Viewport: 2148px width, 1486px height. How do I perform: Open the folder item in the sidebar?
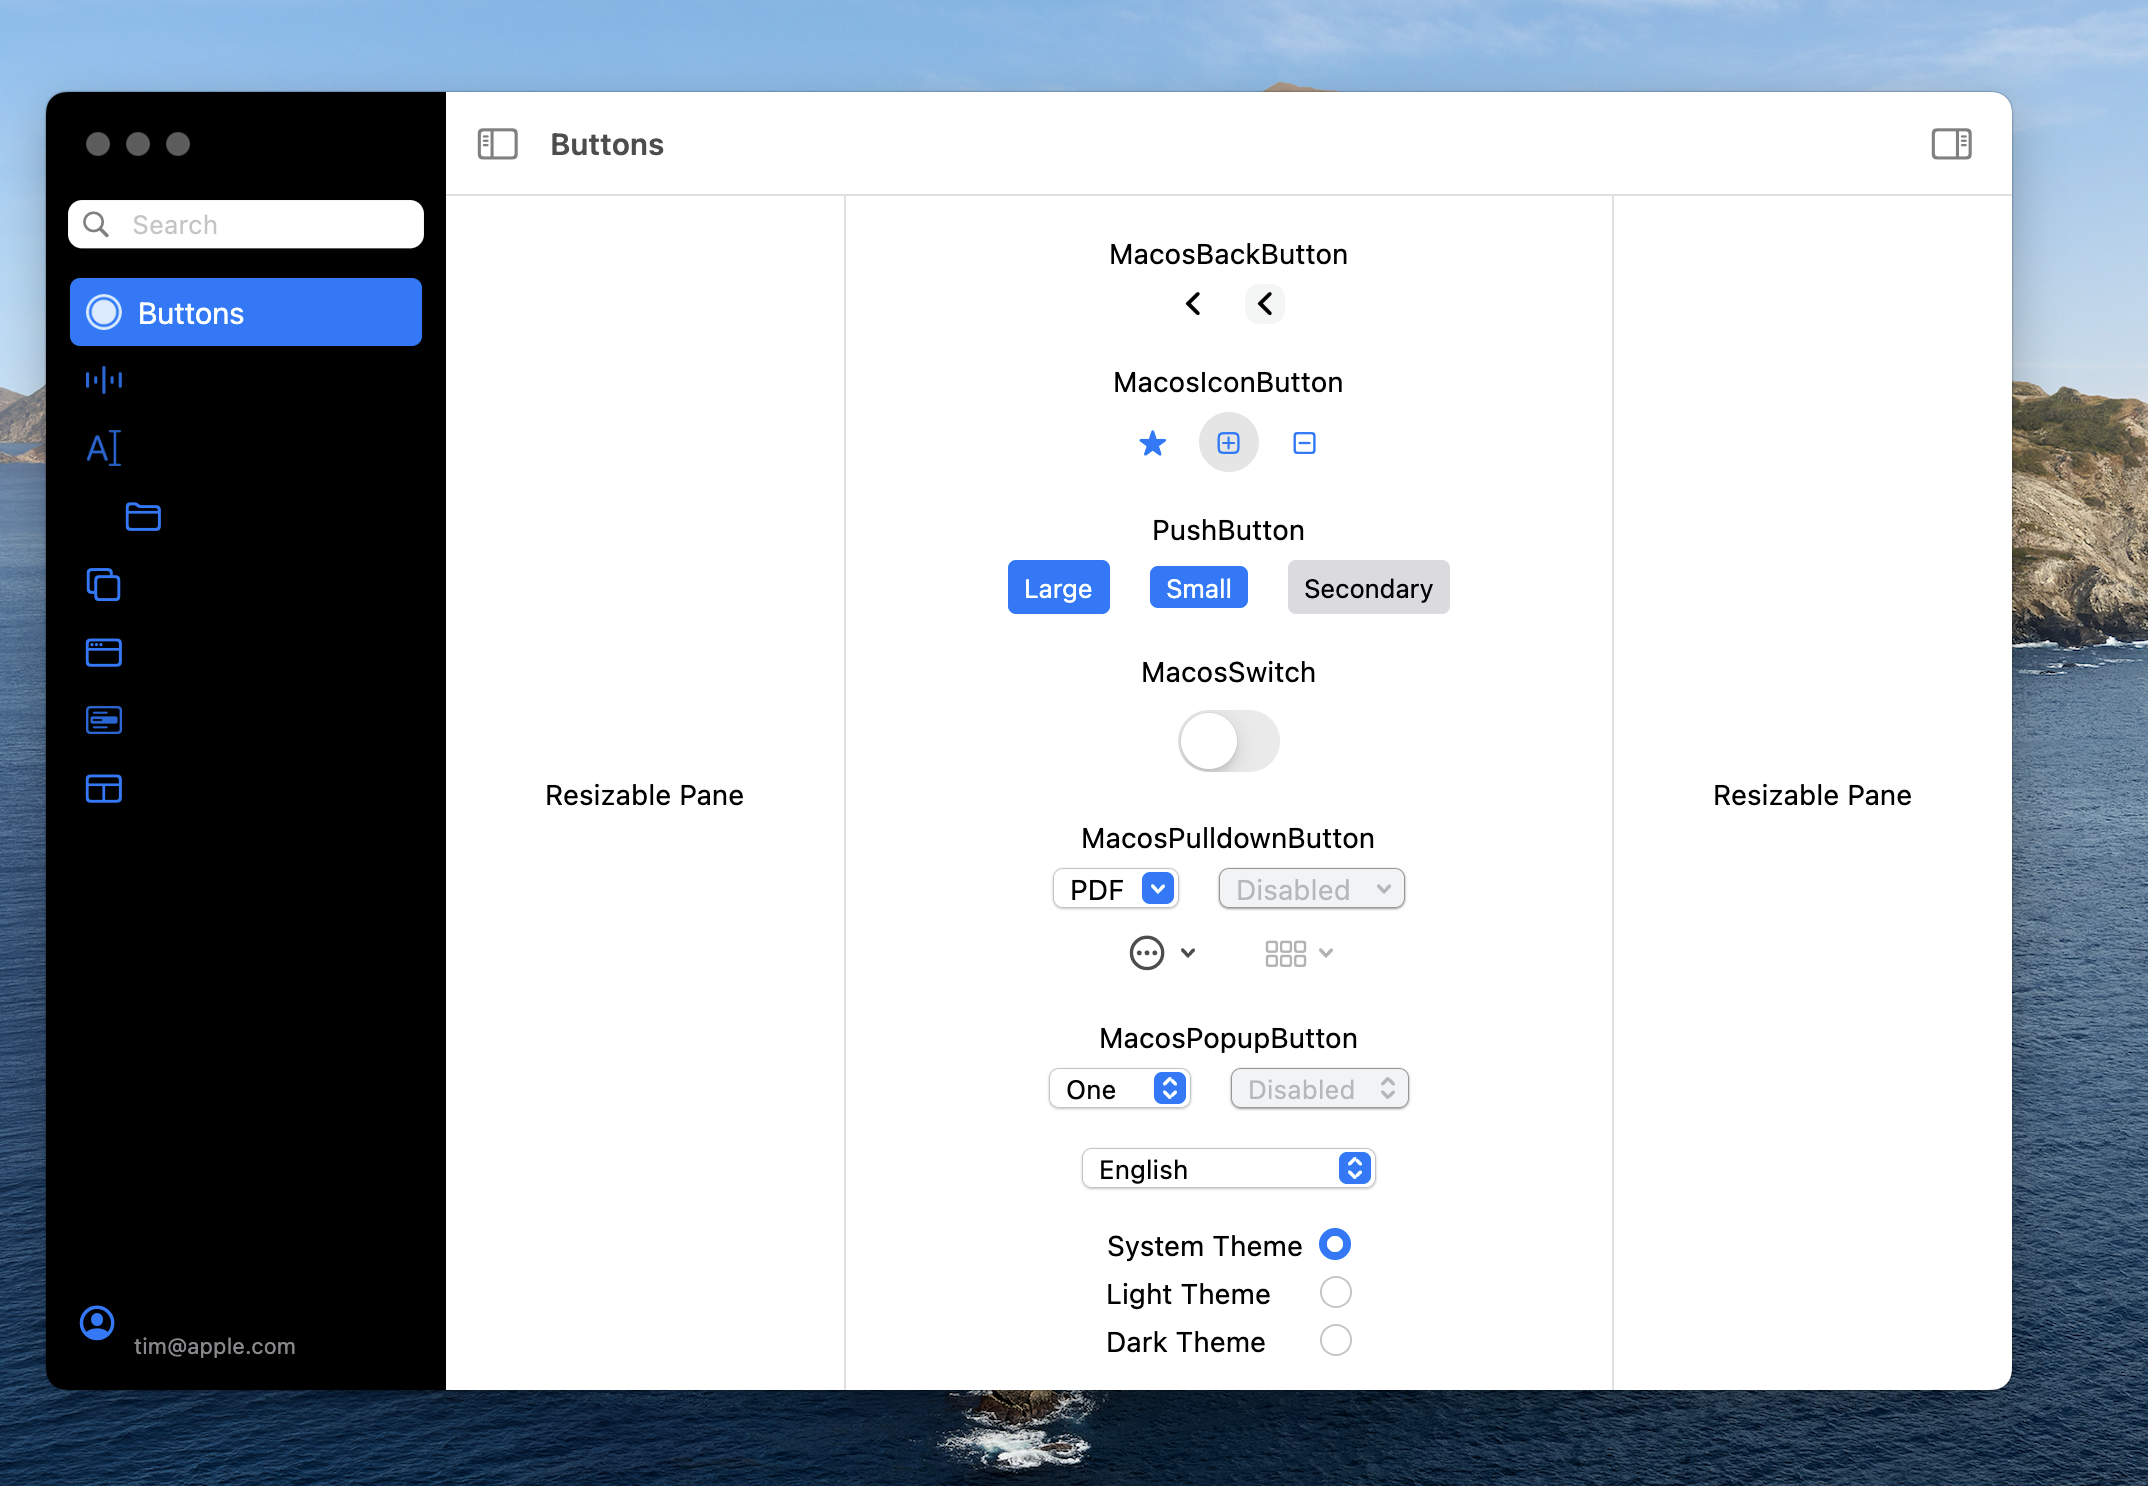[143, 516]
